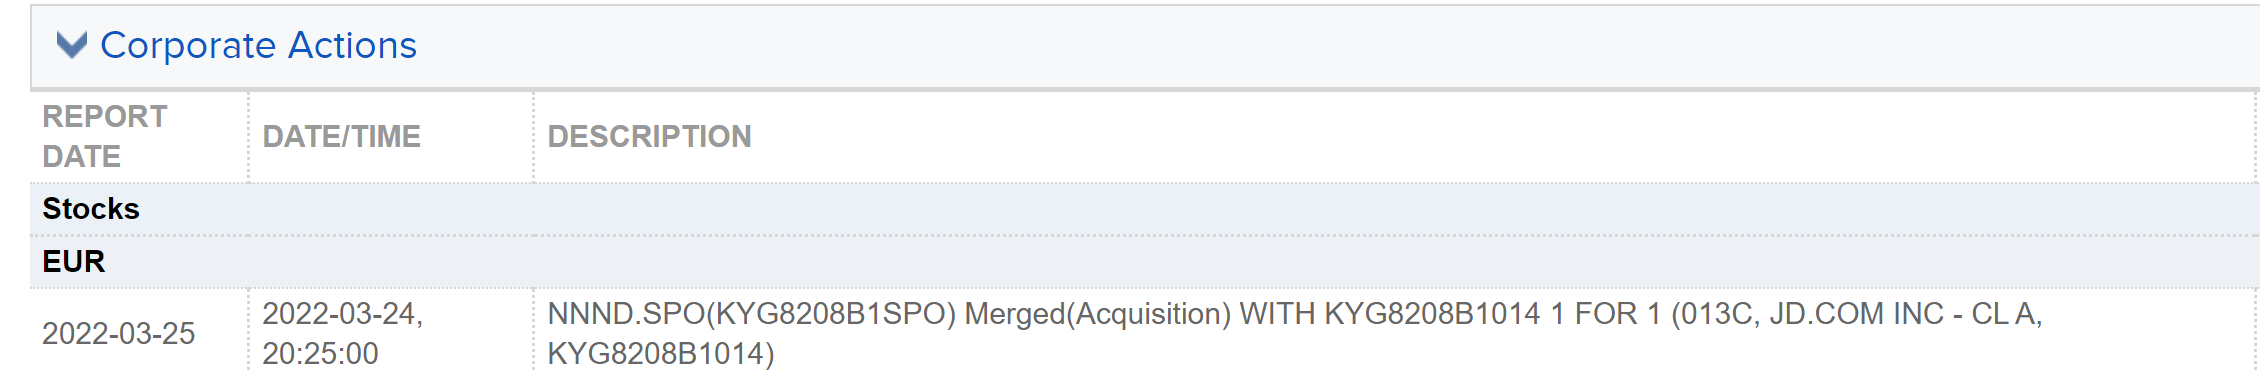Click the Merged(Acquisition) text in description
Viewport: 2260px width, 370px height.
click(1097, 314)
